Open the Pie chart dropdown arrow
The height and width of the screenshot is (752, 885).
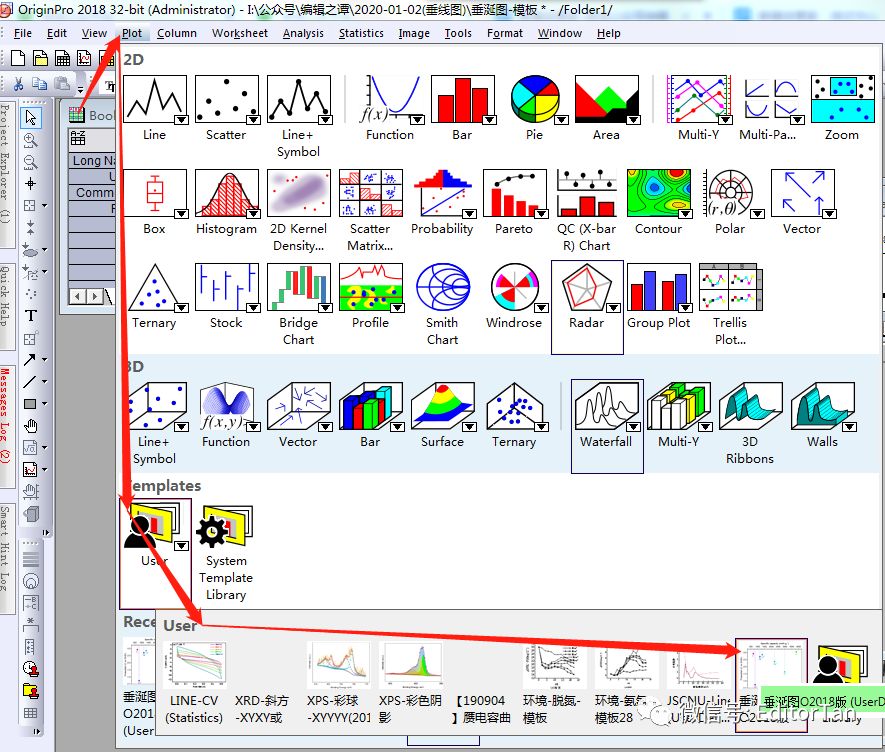(561, 119)
